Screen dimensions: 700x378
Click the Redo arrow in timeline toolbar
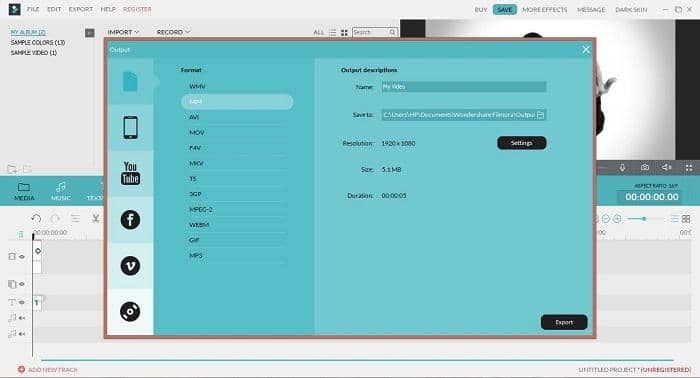(x=55, y=218)
